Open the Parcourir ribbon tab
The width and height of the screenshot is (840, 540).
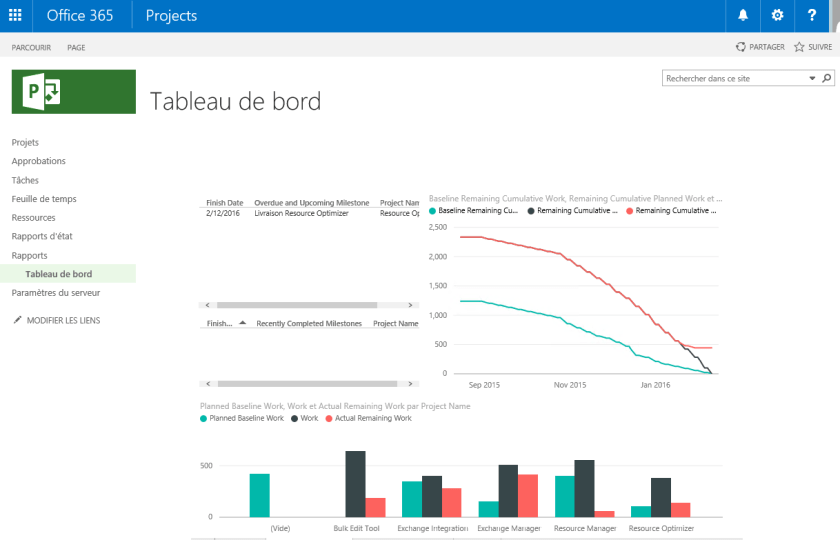pyautogui.click(x=31, y=47)
